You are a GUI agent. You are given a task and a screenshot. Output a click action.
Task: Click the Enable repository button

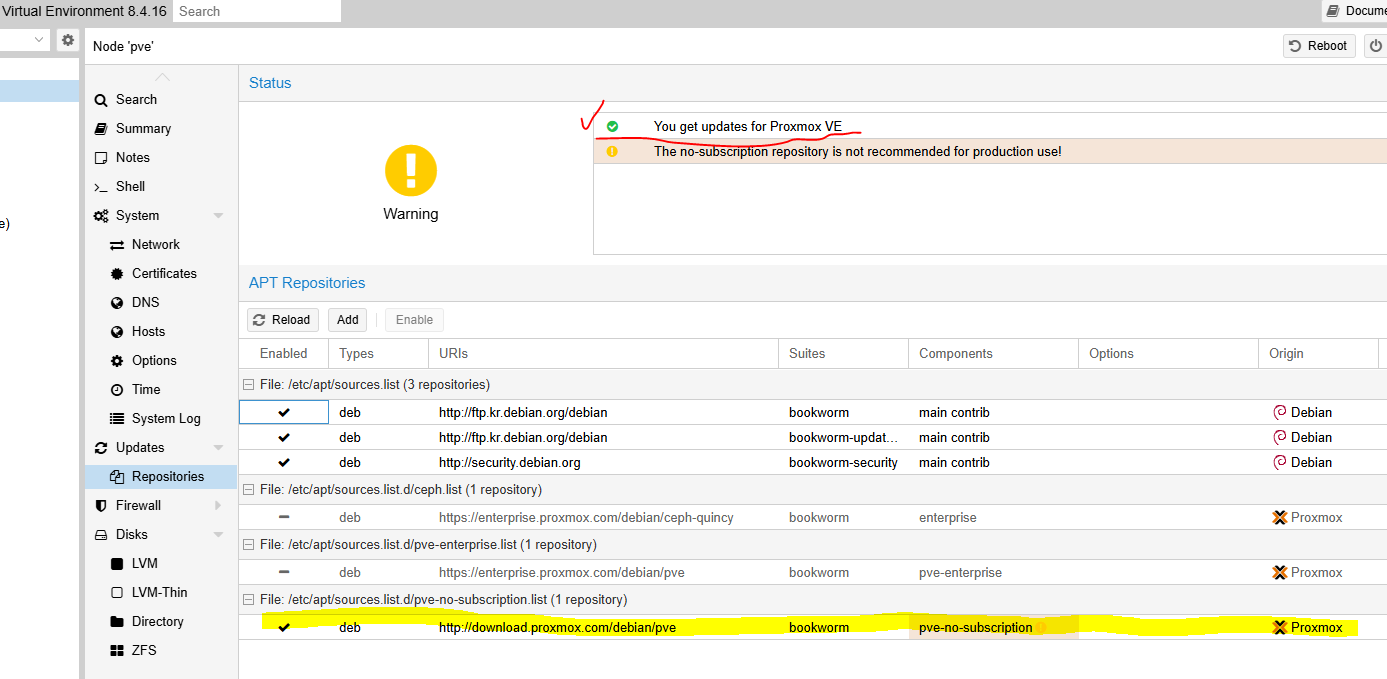(414, 320)
